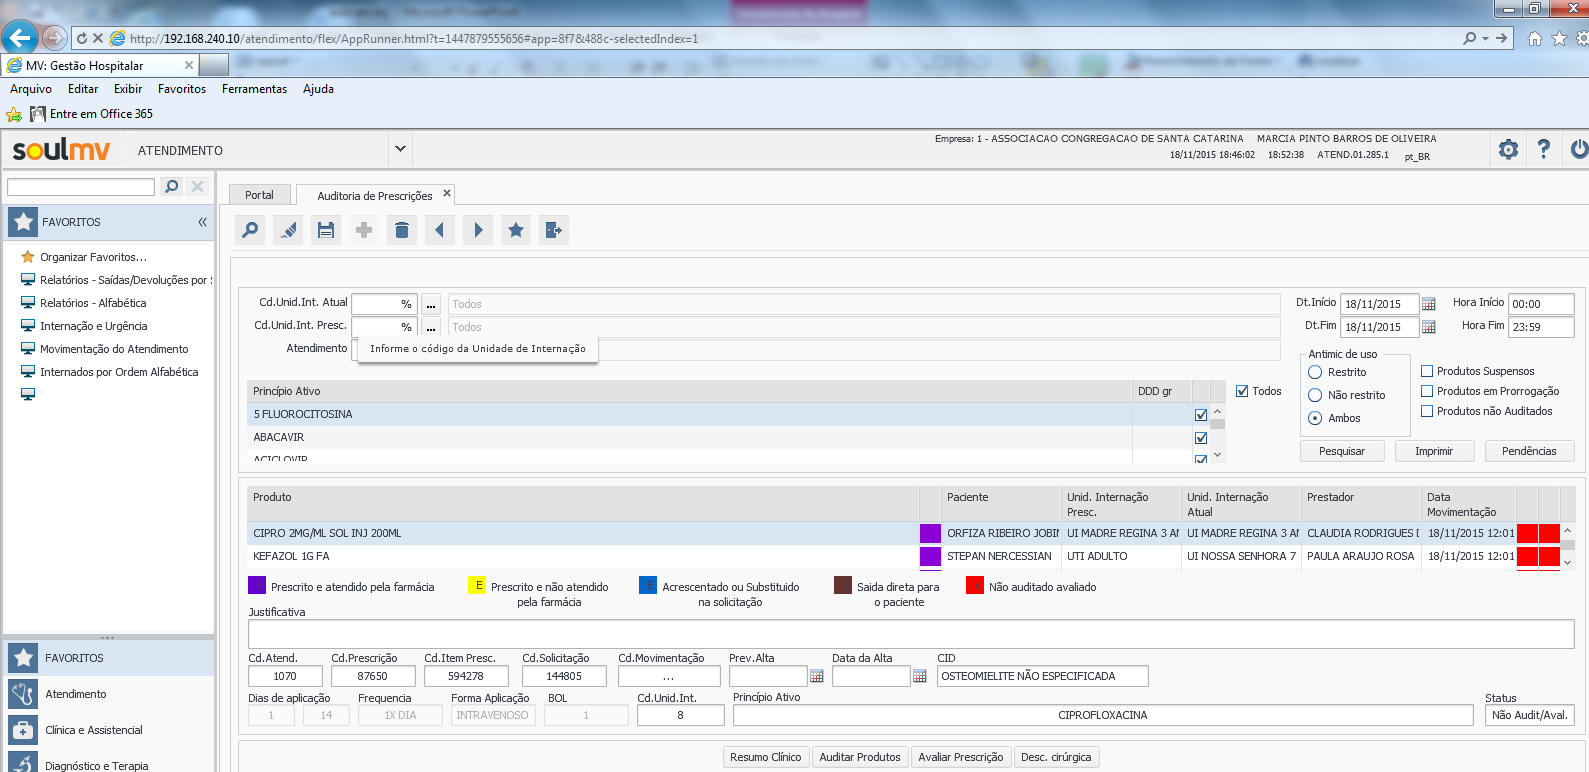The height and width of the screenshot is (772, 1589).
Task: Expand the ATENDIMENTO module dropdown
Action: point(400,149)
